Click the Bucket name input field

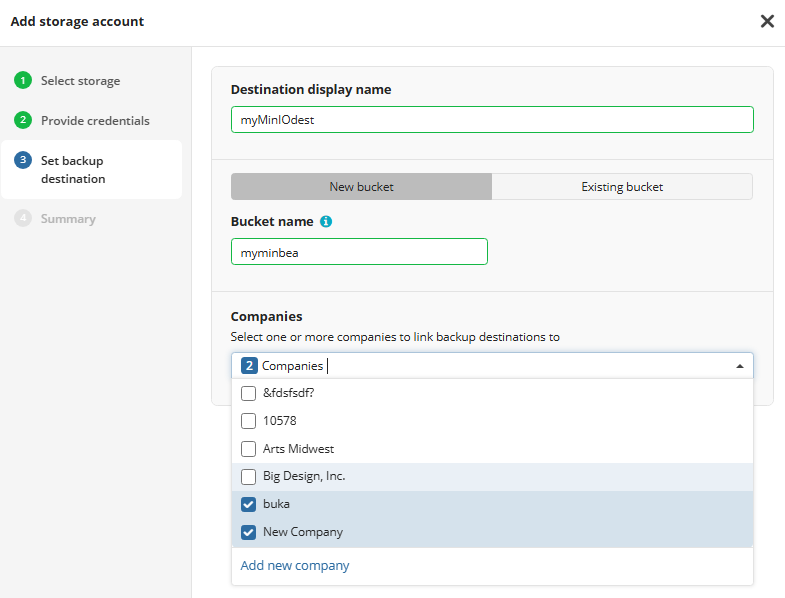pyautogui.click(x=359, y=252)
